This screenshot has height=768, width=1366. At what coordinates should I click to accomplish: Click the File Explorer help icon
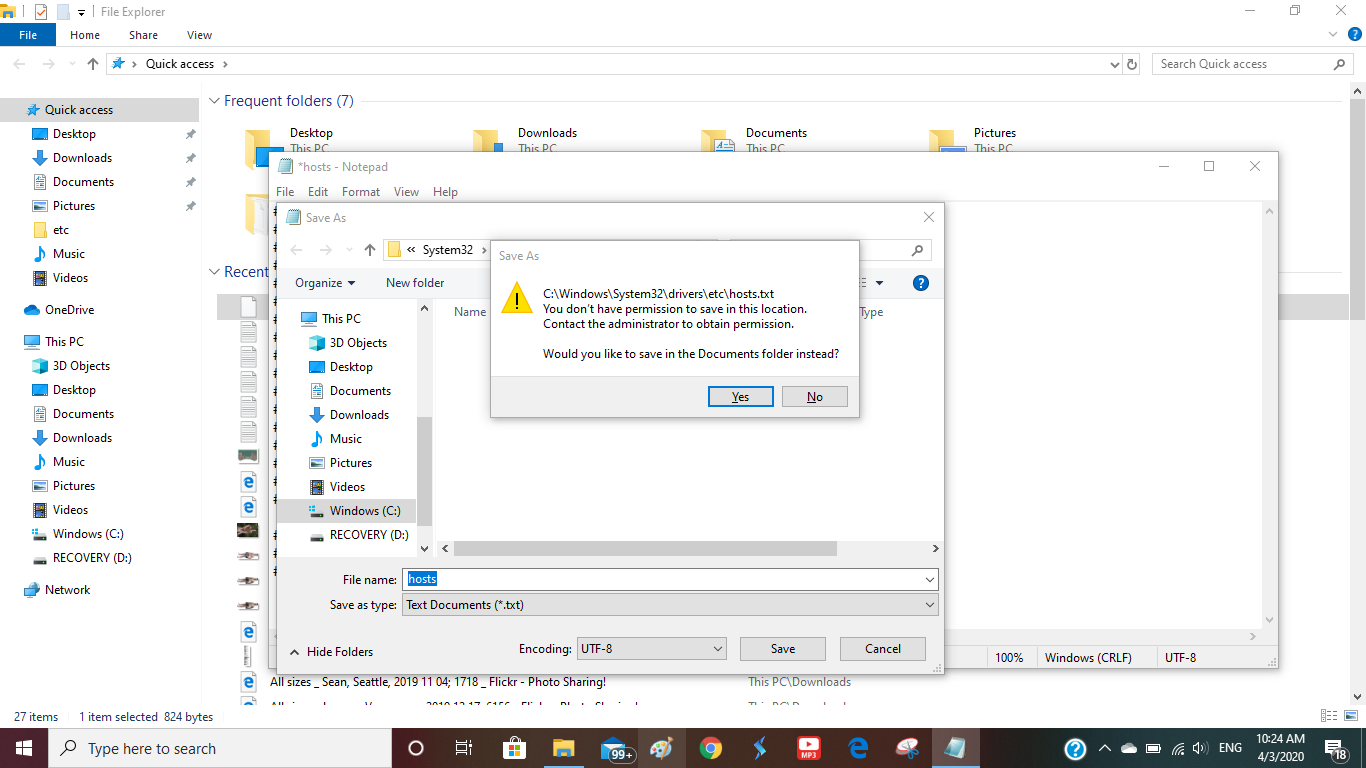(x=1355, y=35)
